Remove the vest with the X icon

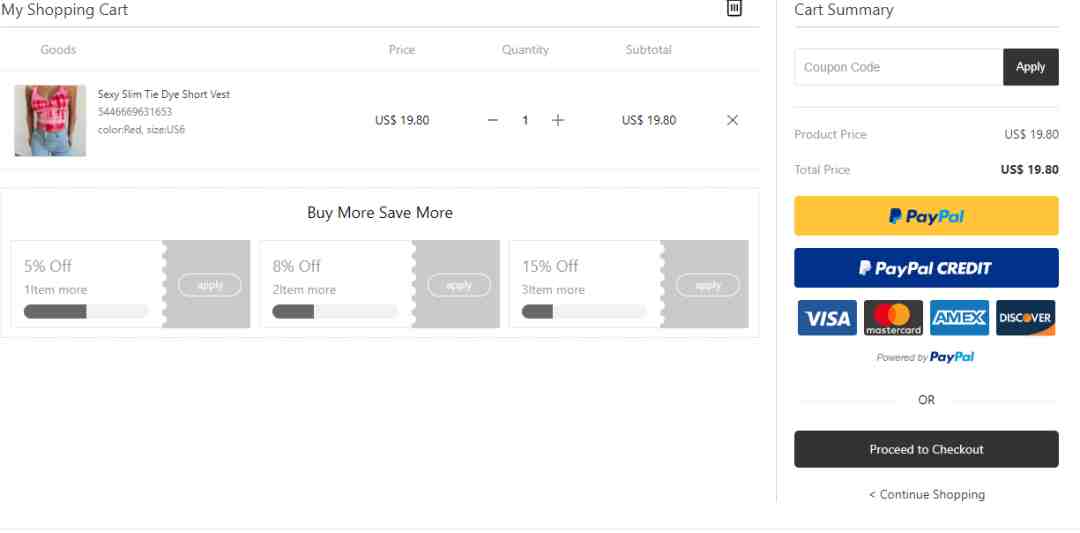click(732, 120)
